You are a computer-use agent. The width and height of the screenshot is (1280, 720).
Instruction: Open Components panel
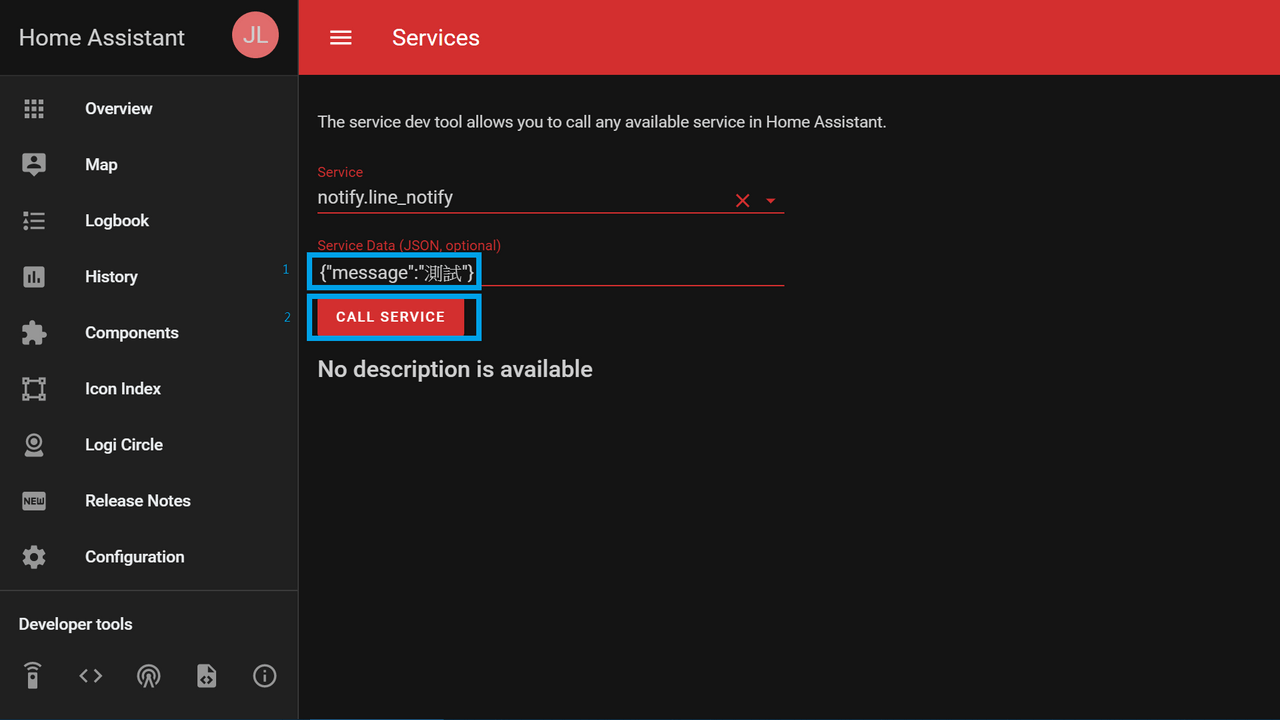(149, 333)
